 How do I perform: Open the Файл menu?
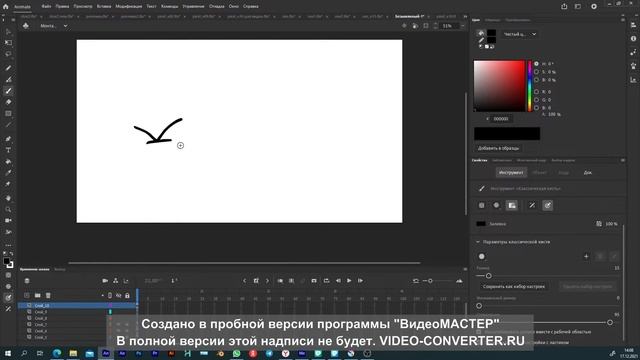point(46,7)
